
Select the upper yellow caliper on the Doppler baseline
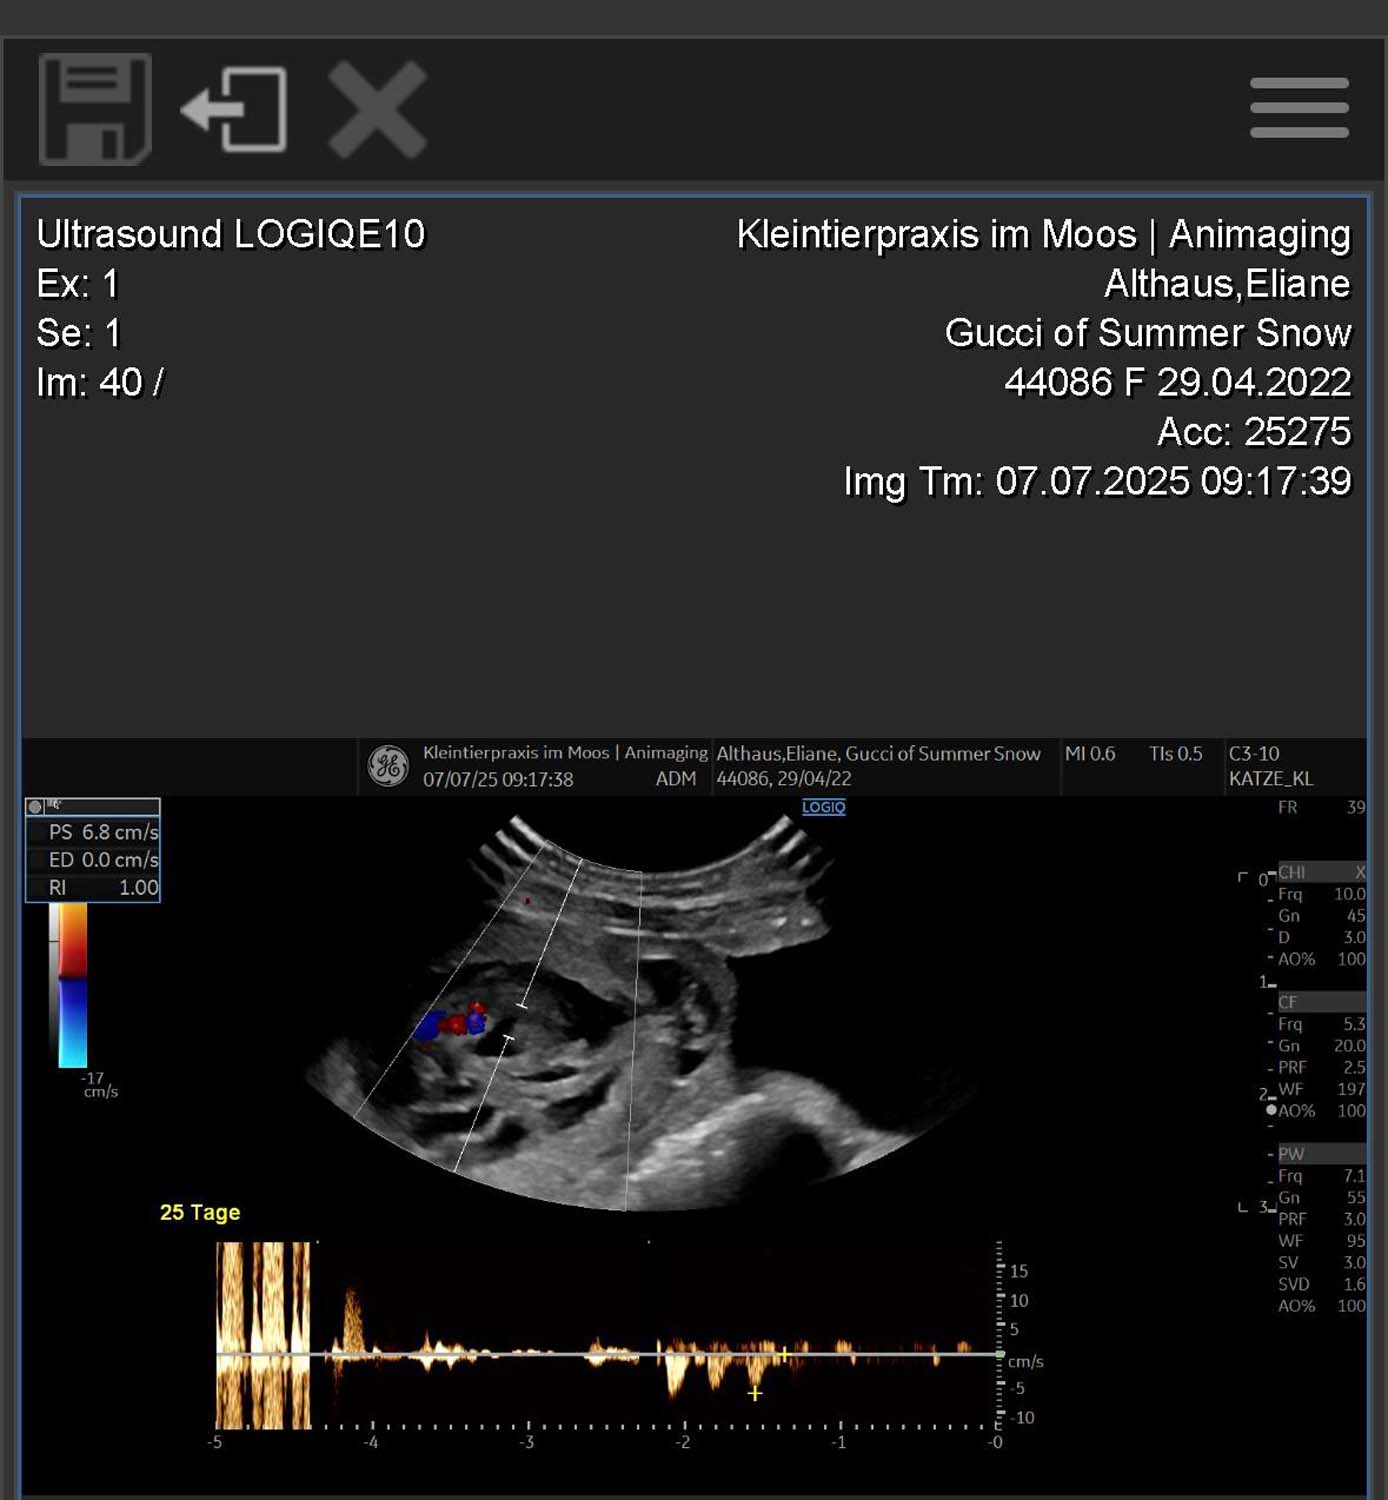pos(786,1354)
